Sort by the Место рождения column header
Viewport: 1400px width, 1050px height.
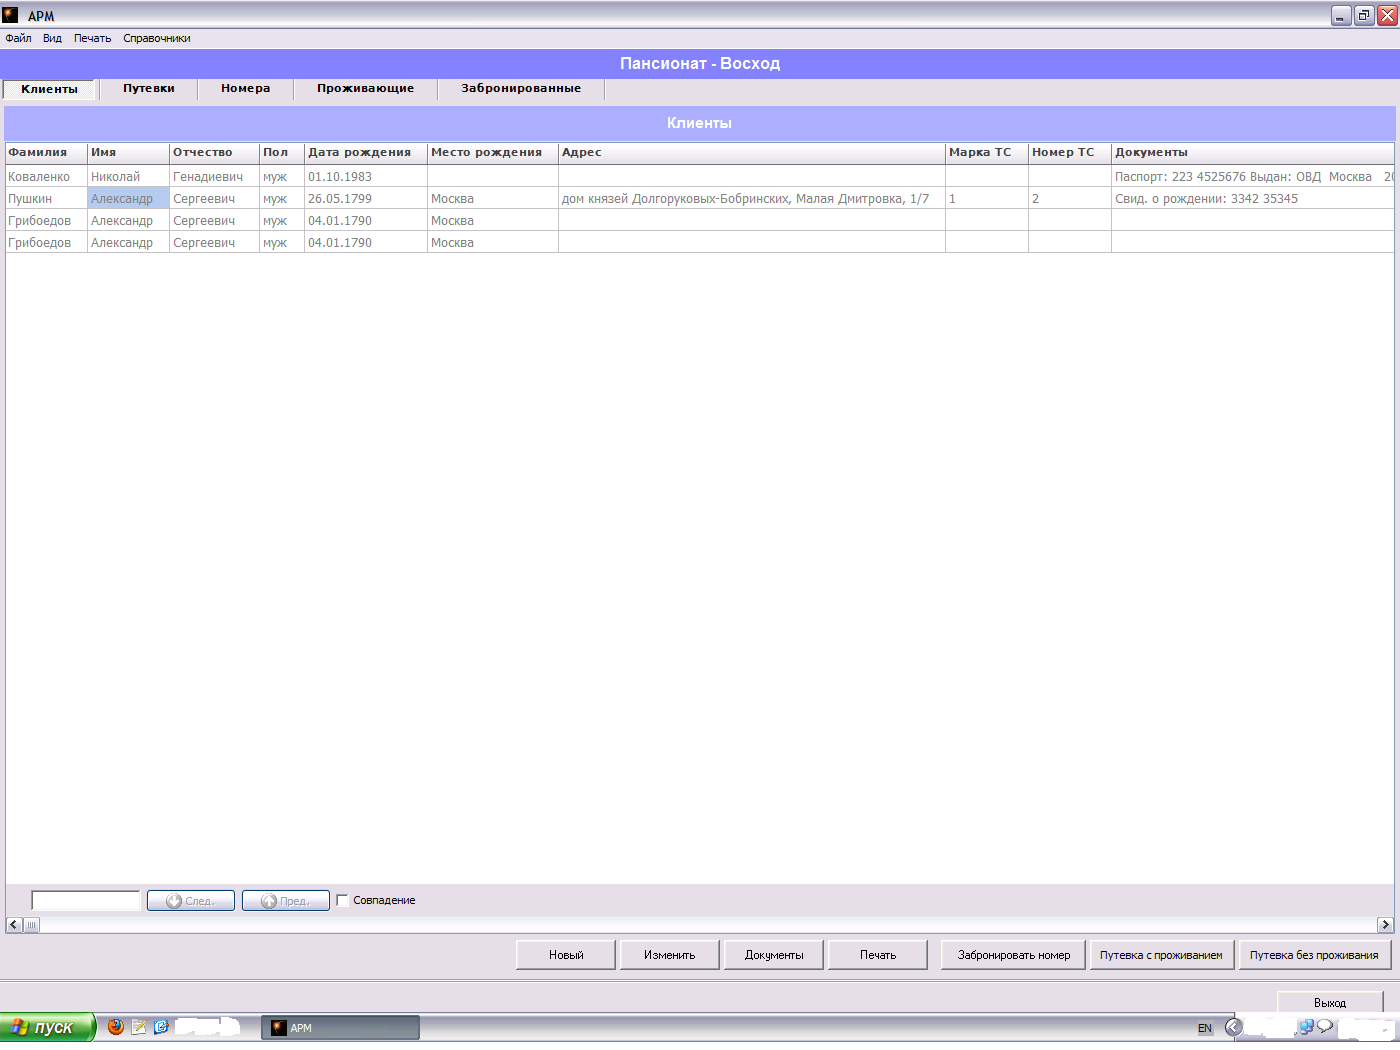pyautogui.click(x=493, y=153)
